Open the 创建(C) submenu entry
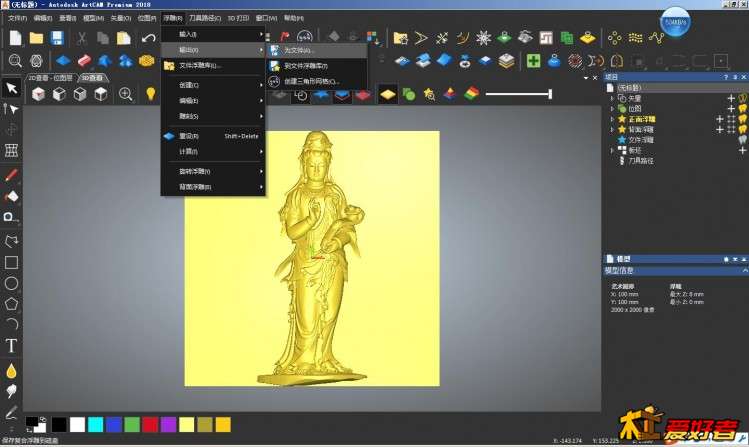This screenshot has width=749, height=447. tap(213, 85)
